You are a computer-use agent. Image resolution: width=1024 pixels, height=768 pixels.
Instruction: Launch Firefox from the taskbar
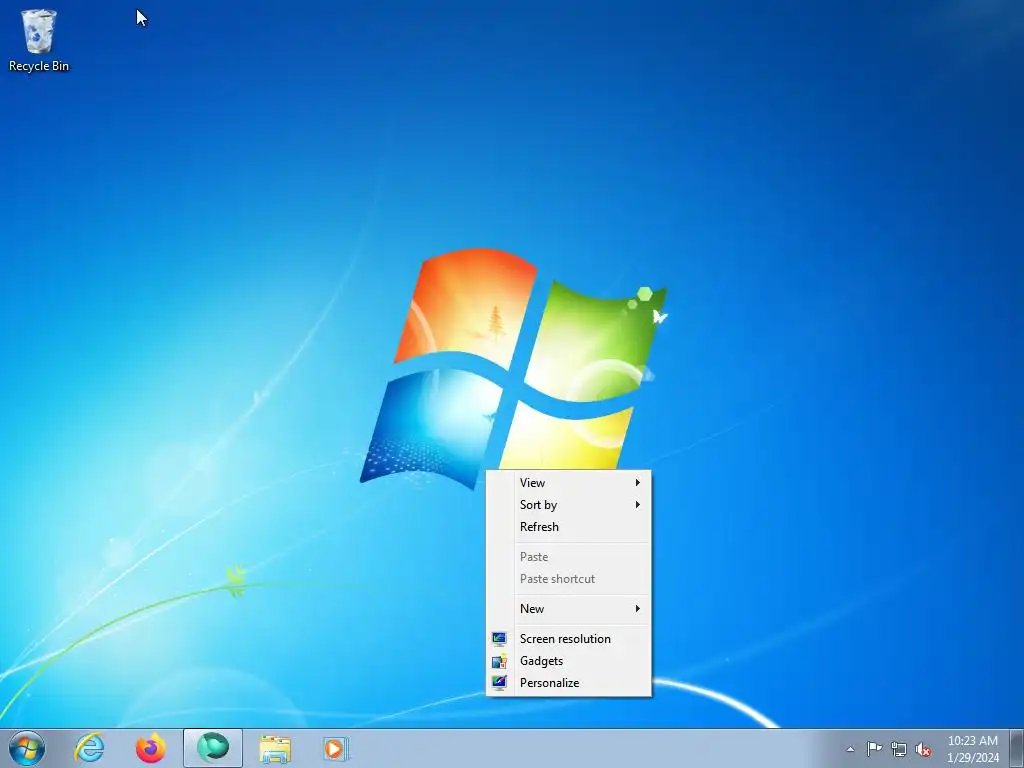pos(151,748)
